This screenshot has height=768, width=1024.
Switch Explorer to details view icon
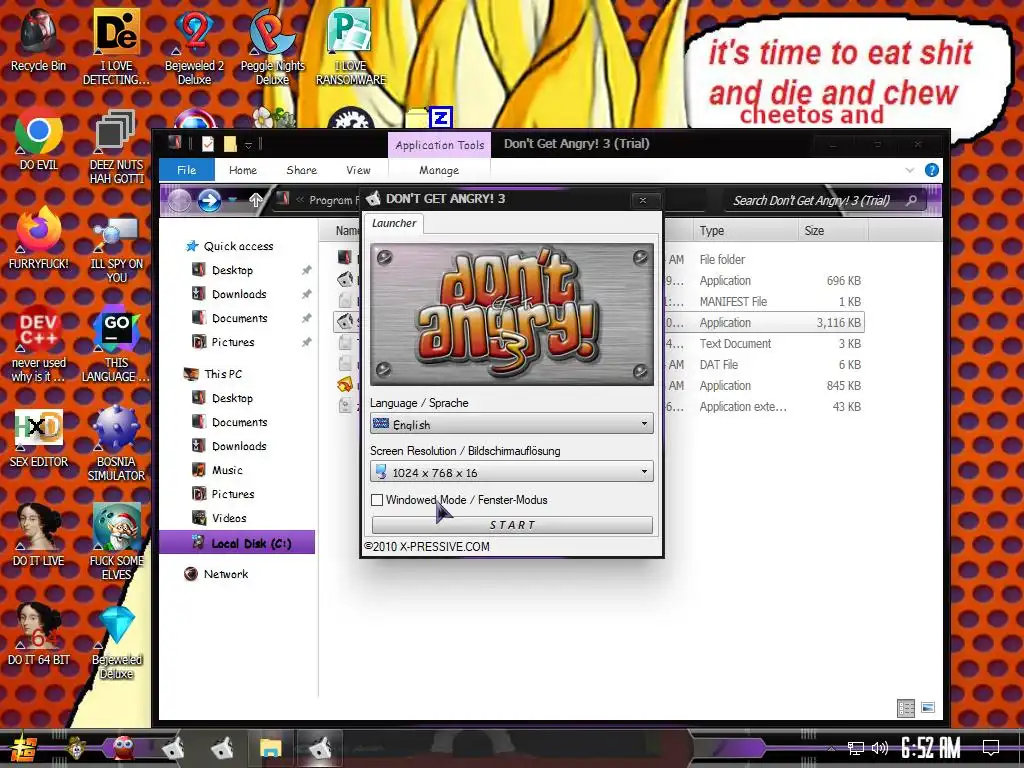click(x=906, y=708)
